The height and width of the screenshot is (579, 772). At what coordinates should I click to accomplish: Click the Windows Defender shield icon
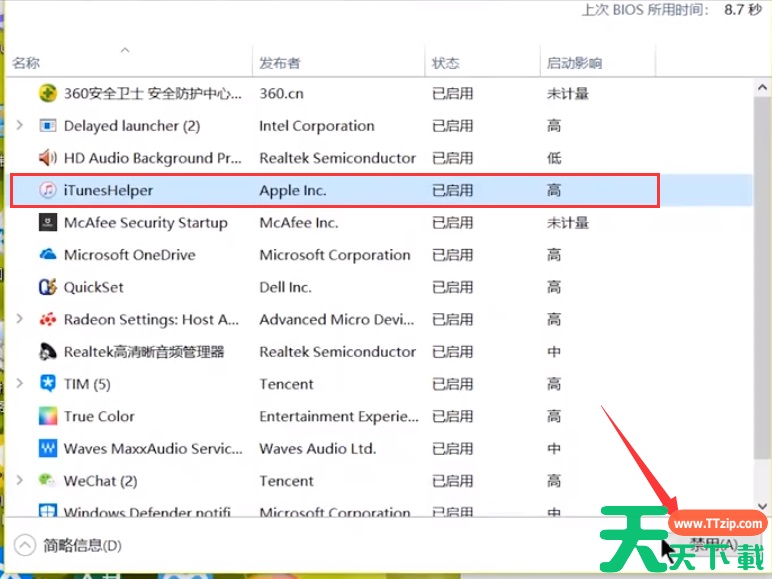[48, 510]
